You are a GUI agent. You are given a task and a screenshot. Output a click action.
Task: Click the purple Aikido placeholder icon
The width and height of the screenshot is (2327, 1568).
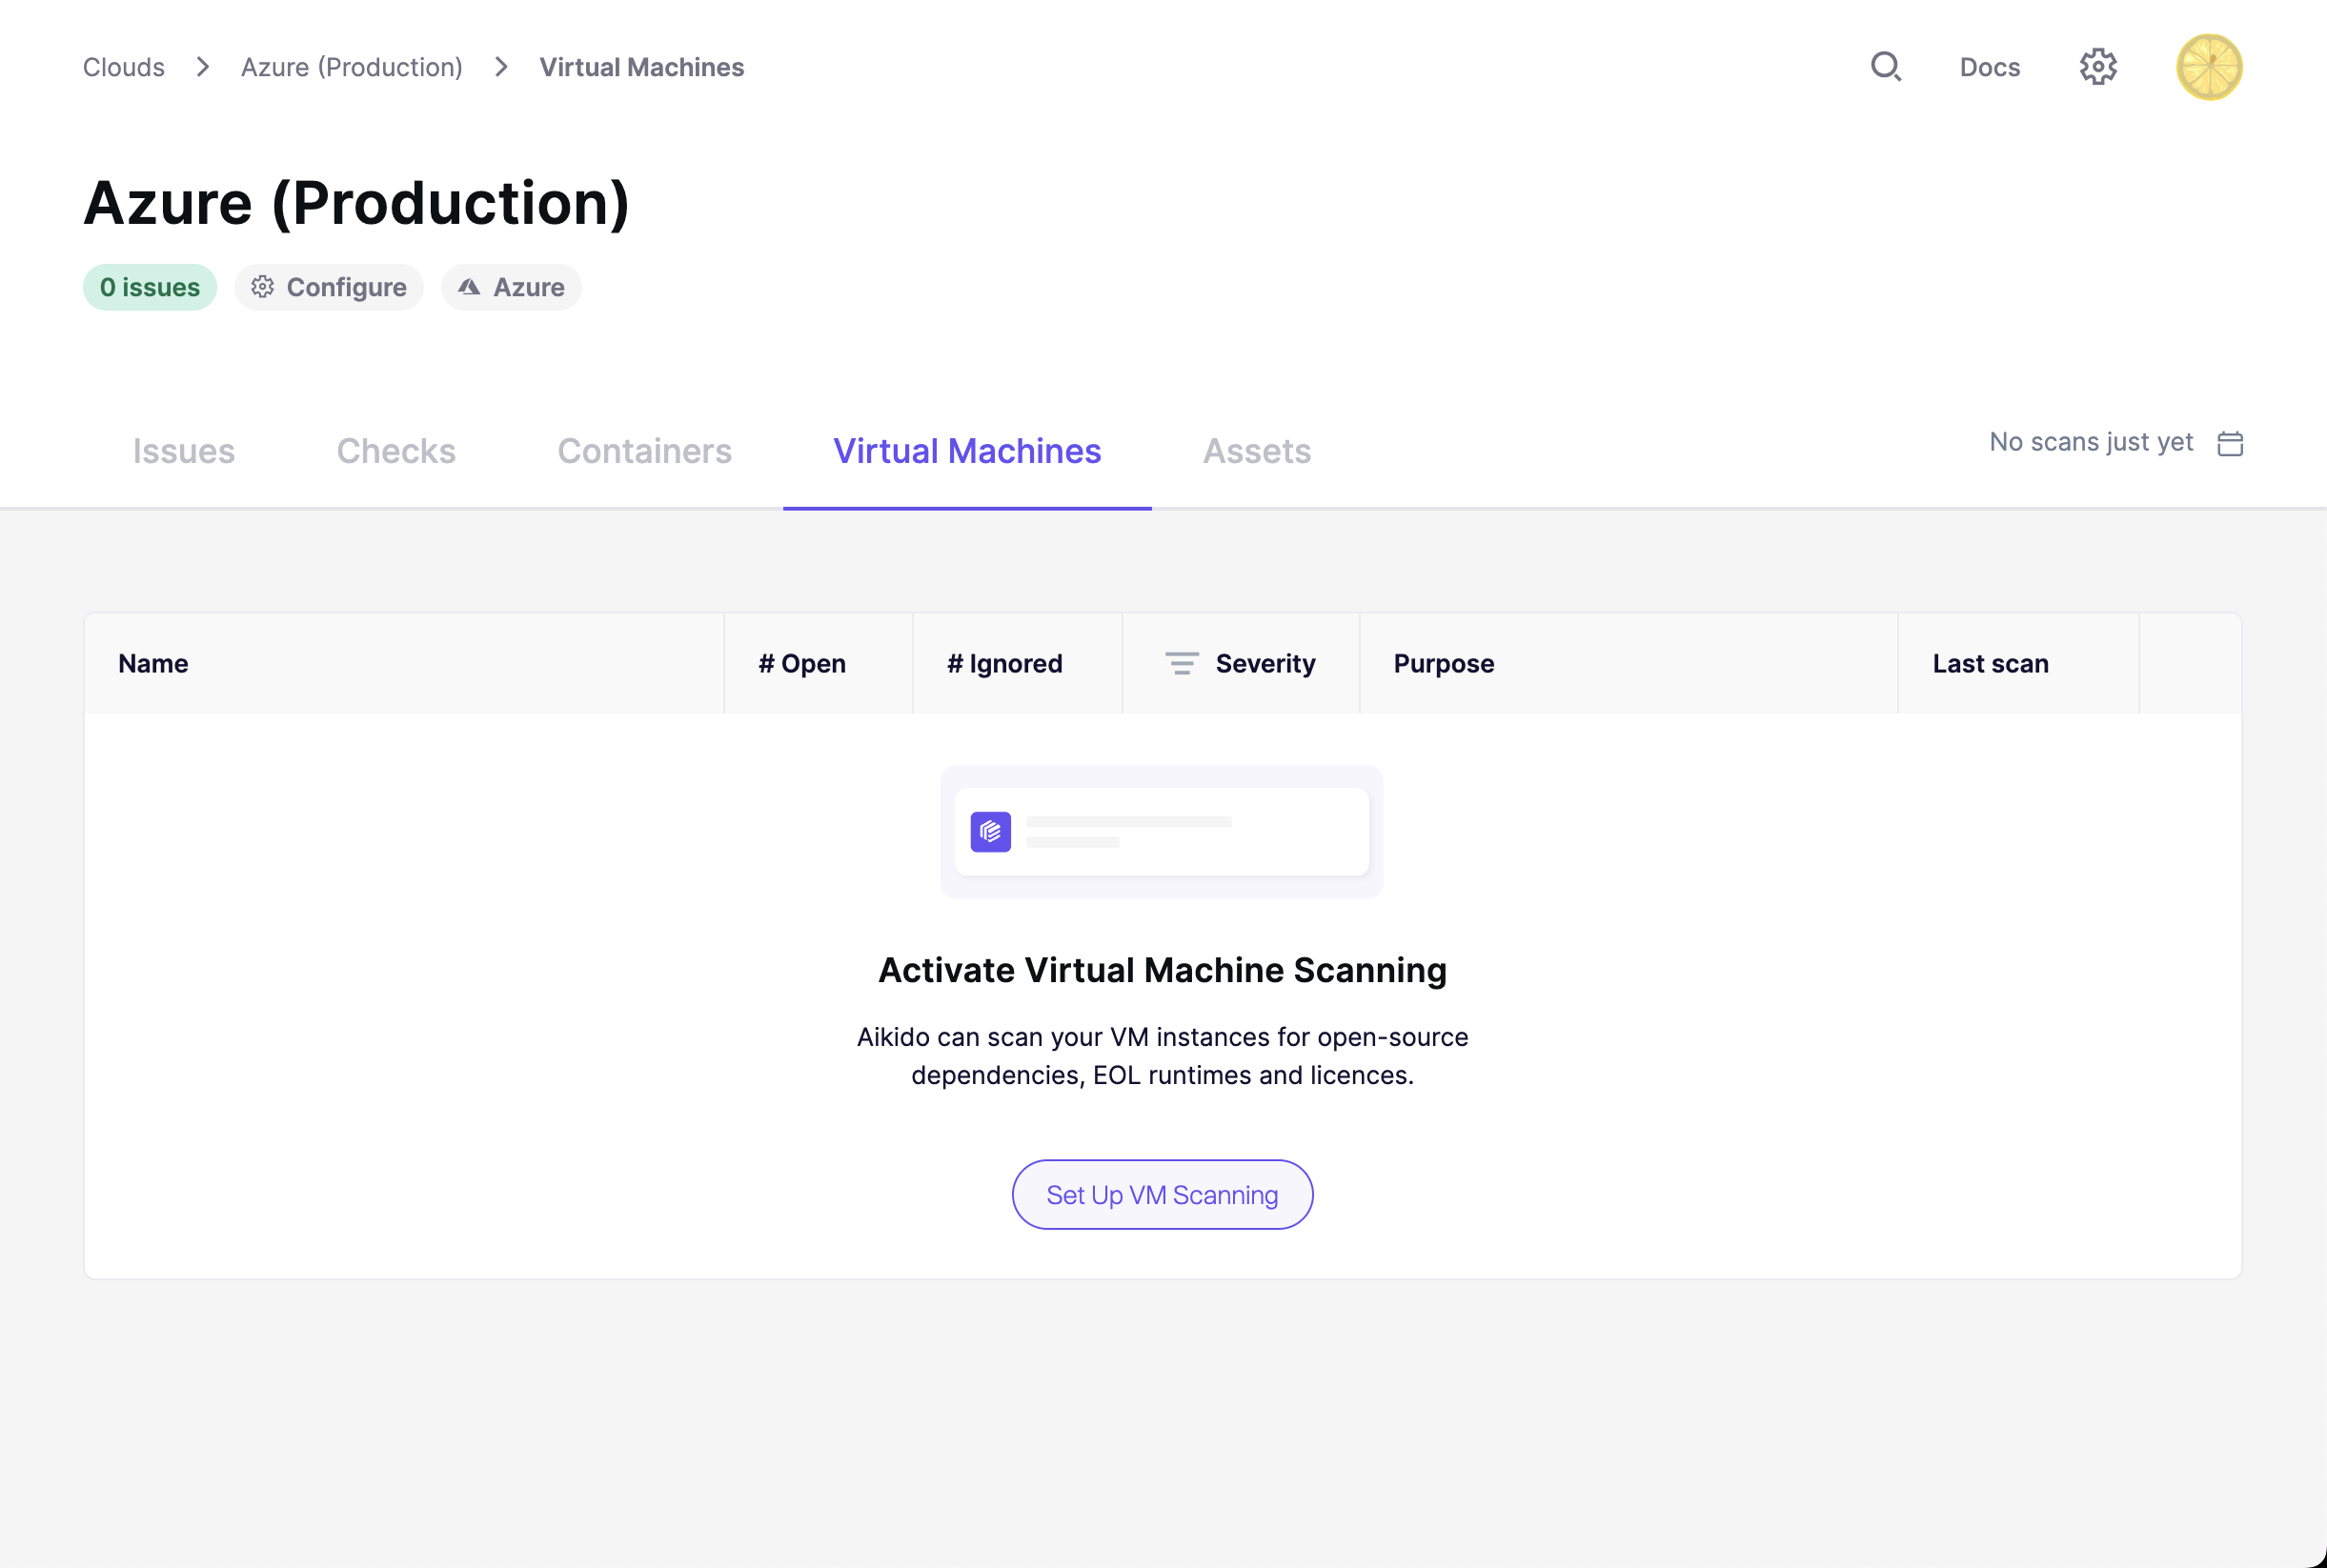[x=990, y=831]
